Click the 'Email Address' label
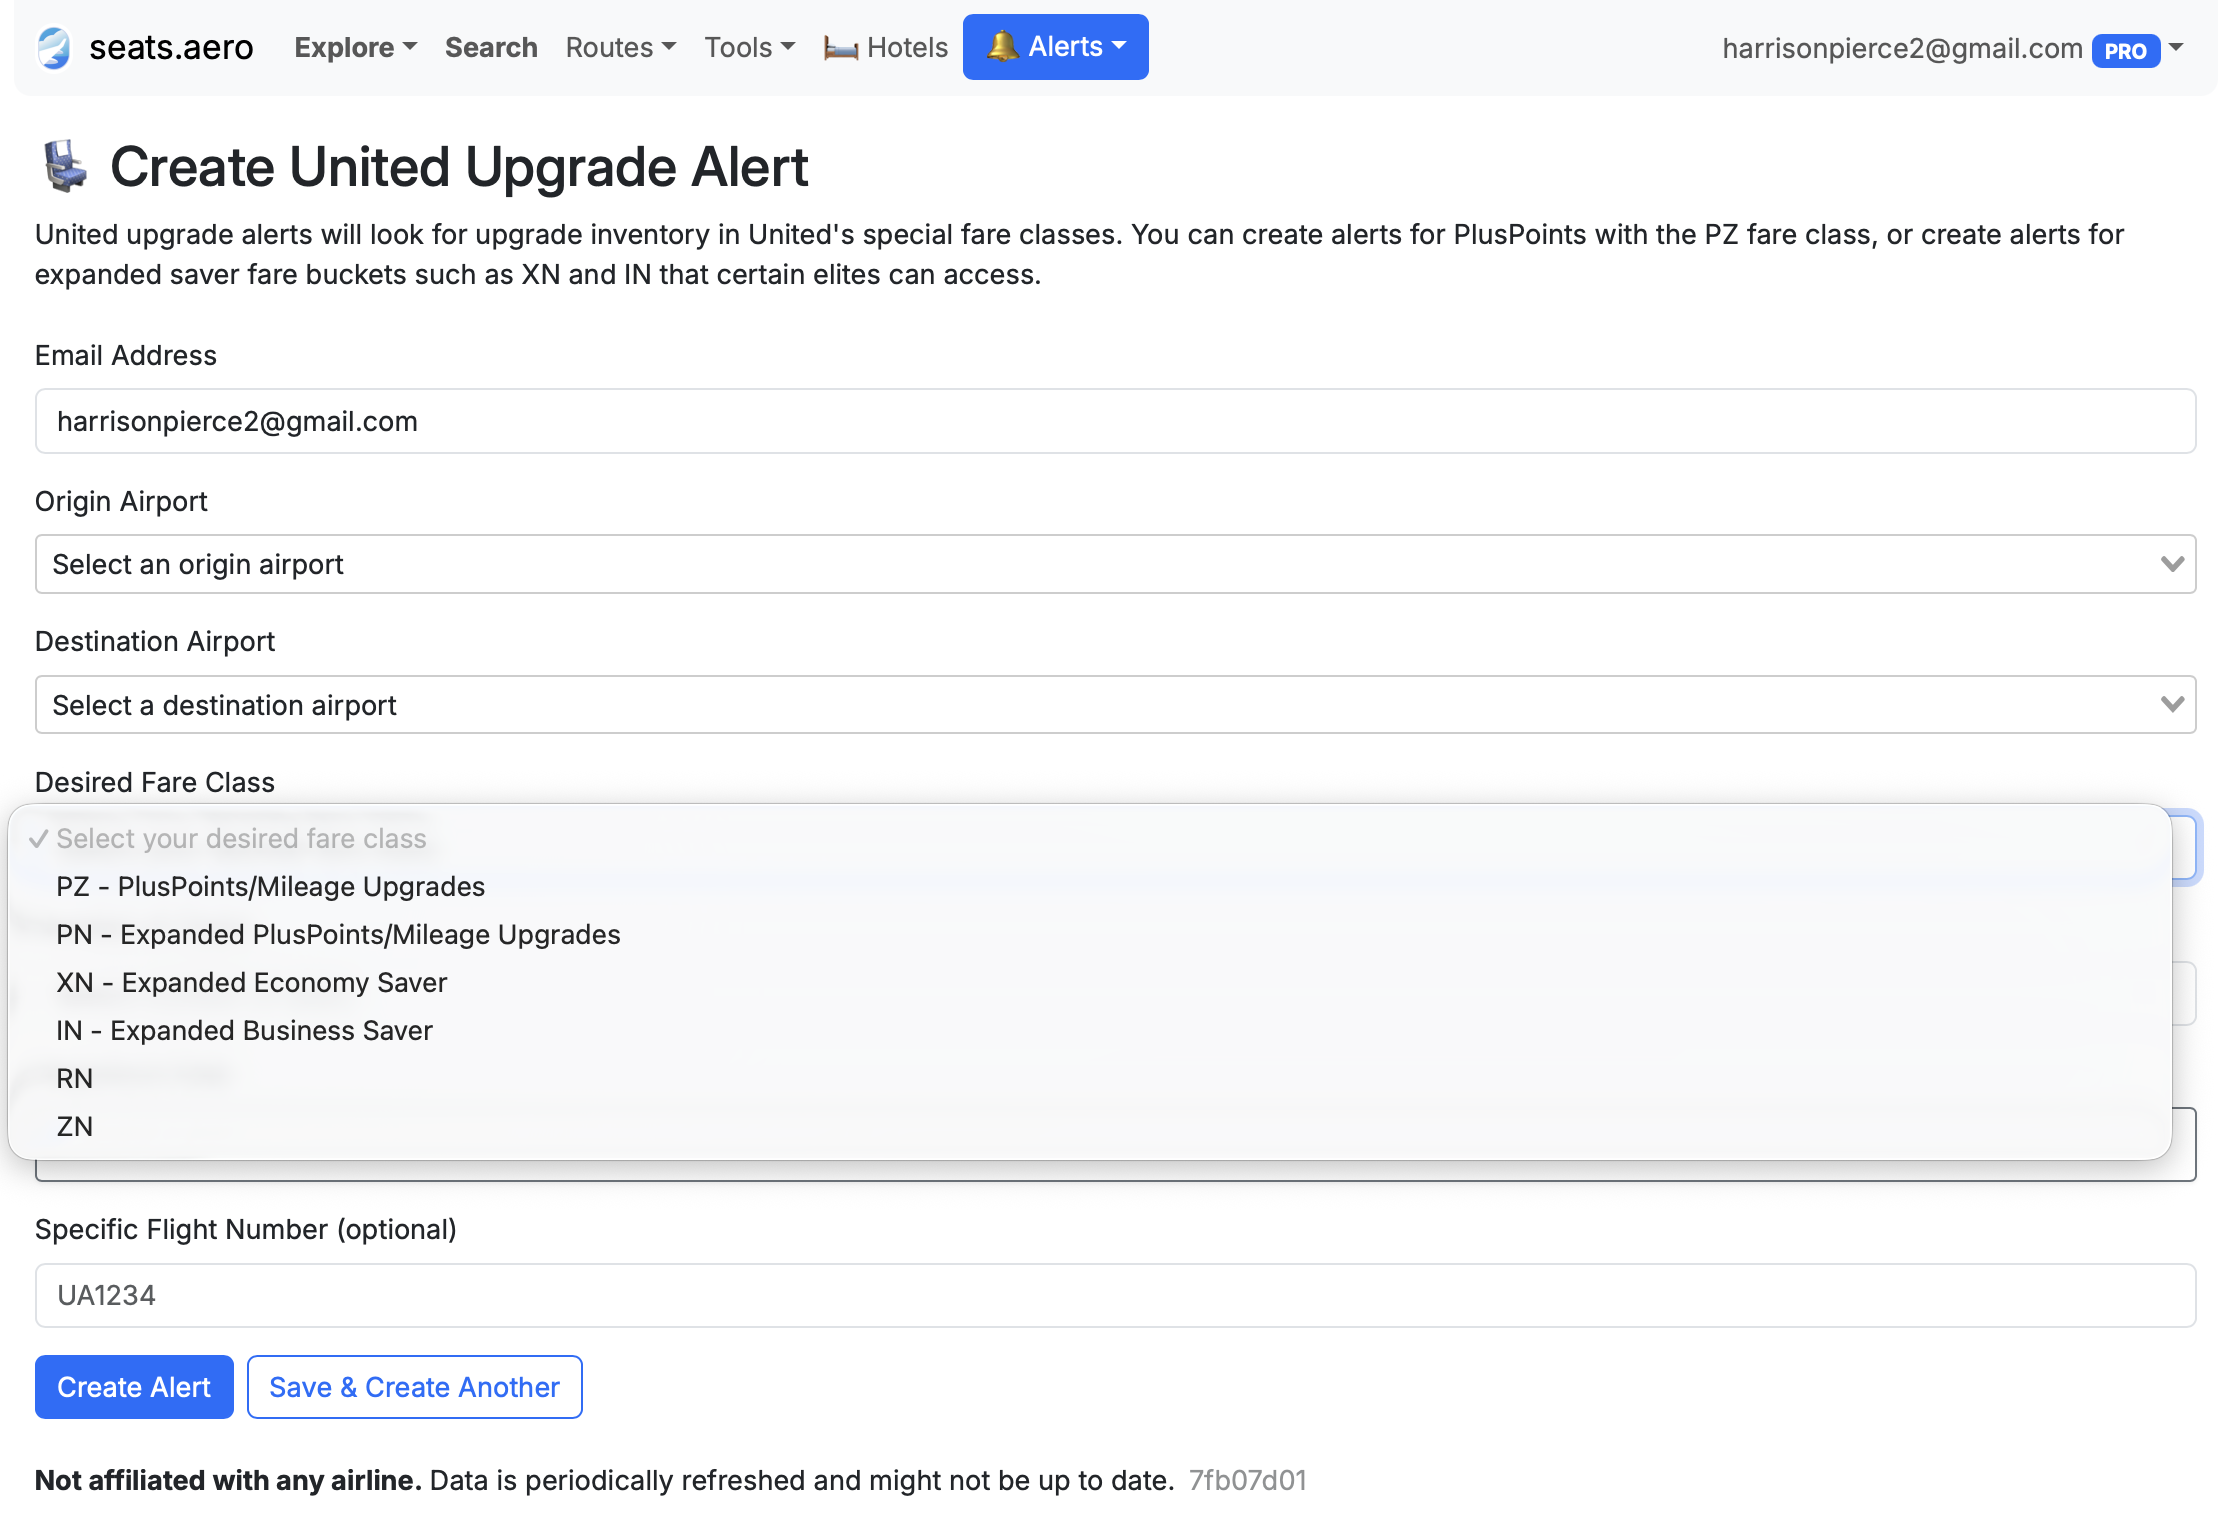Viewport: 2220px width, 1532px height. 126,356
